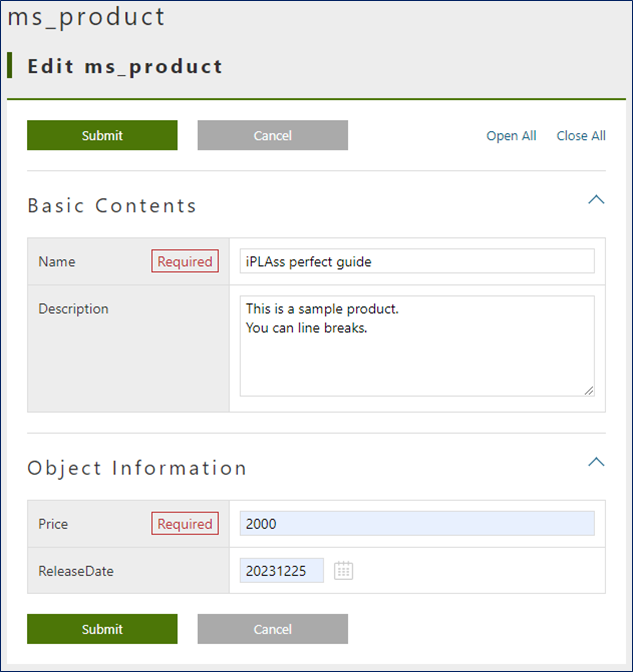Click the ReleaseDate field label
Screen dimensions: 633x672
(x=76, y=571)
